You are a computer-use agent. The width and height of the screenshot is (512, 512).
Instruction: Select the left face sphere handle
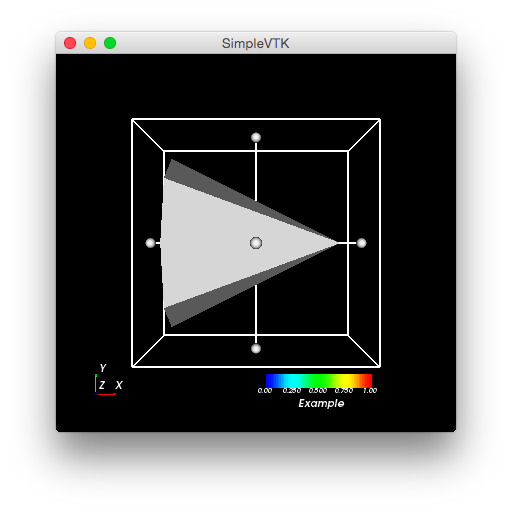(150, 243)
